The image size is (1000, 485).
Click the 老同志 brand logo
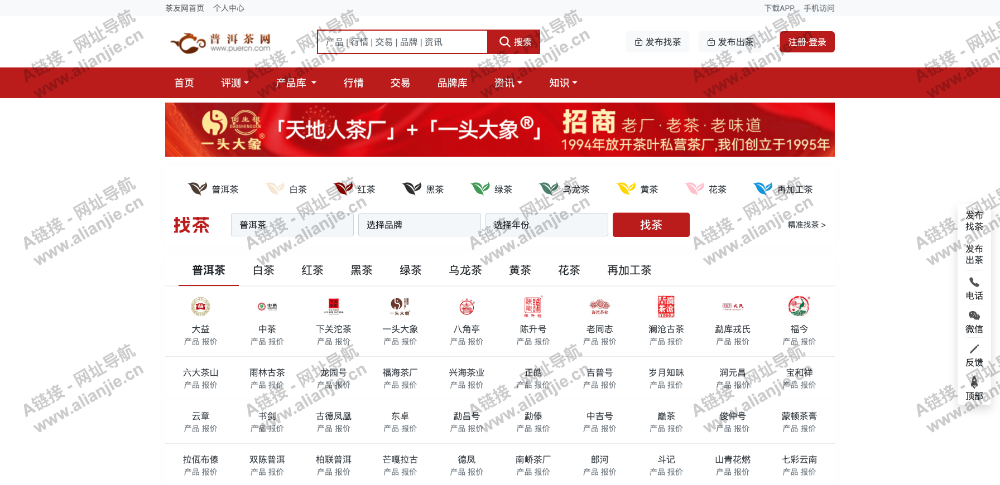[599, 307]
